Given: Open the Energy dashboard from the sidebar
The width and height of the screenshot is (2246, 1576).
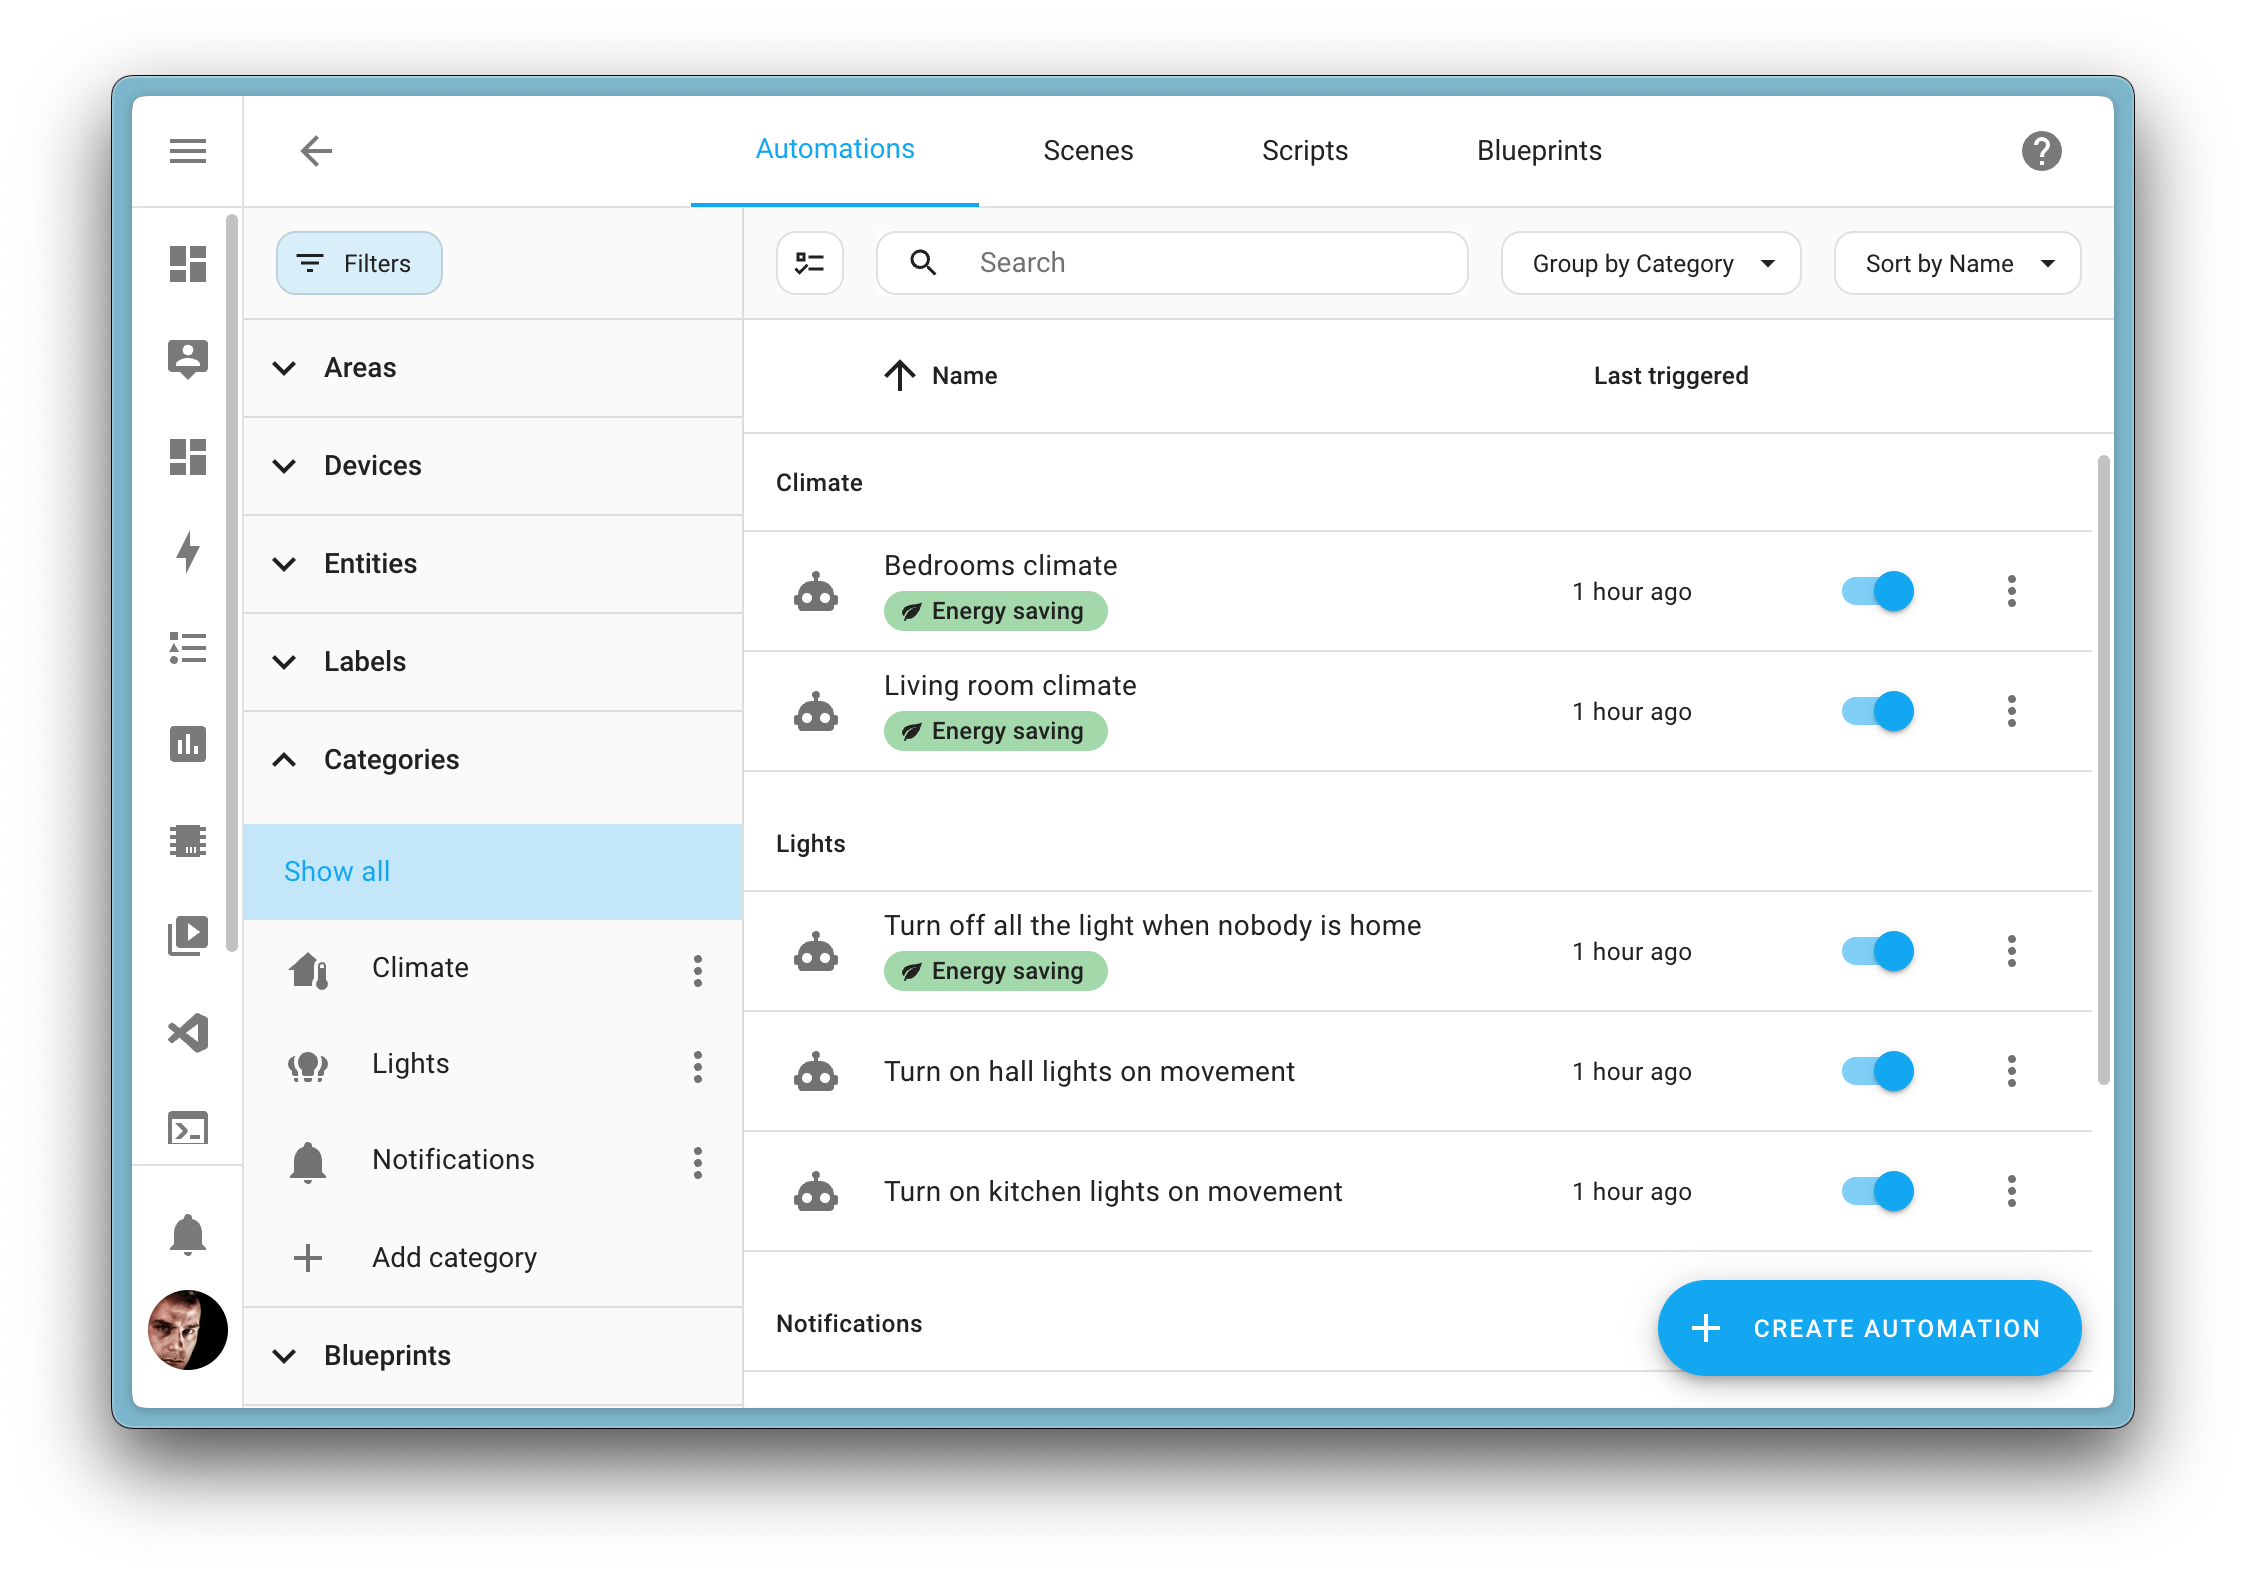Looking at the screenshot, I should pos(188,551).
